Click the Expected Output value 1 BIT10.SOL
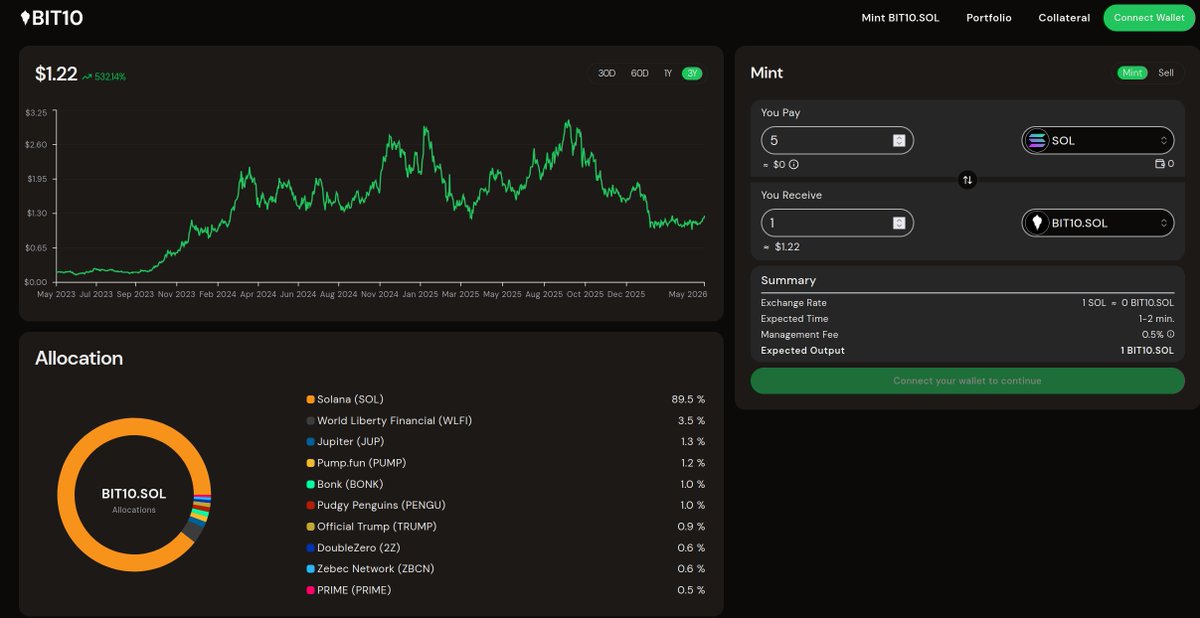The image size is (1200, 618). pyautogui.click(x=1147, y=351)
